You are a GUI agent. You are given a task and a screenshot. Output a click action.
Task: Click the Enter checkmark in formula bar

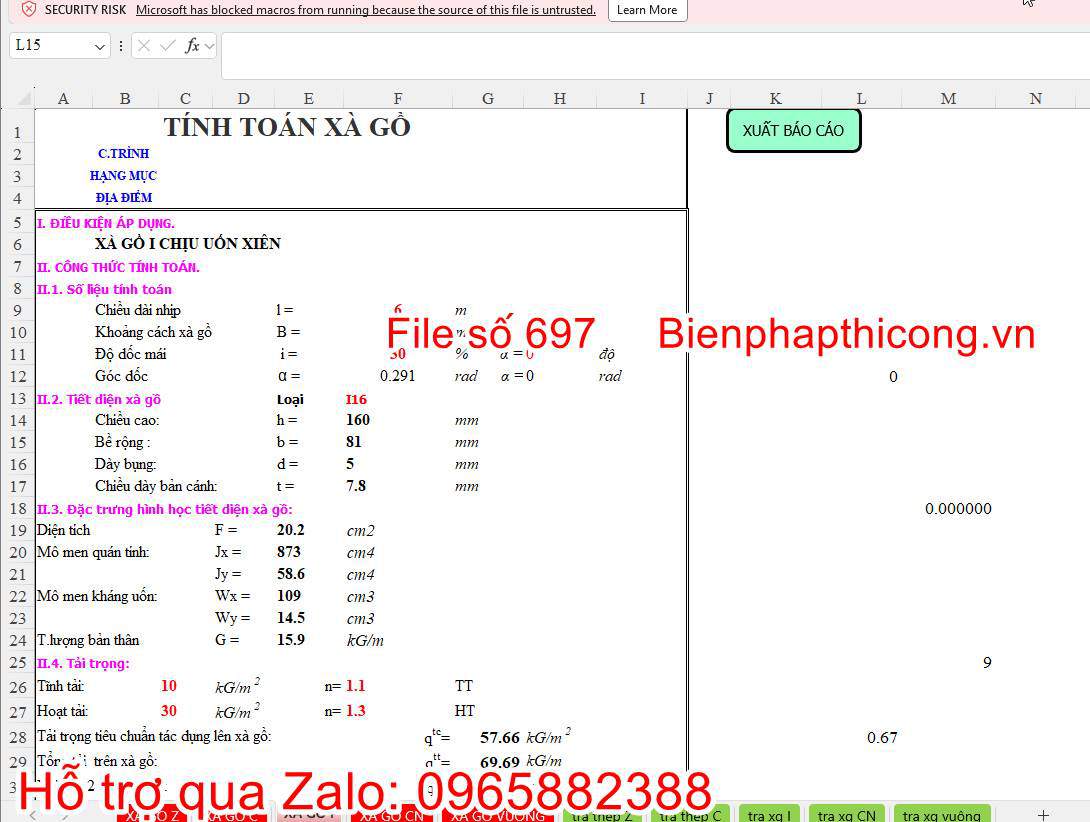click(x=167, y=46)
